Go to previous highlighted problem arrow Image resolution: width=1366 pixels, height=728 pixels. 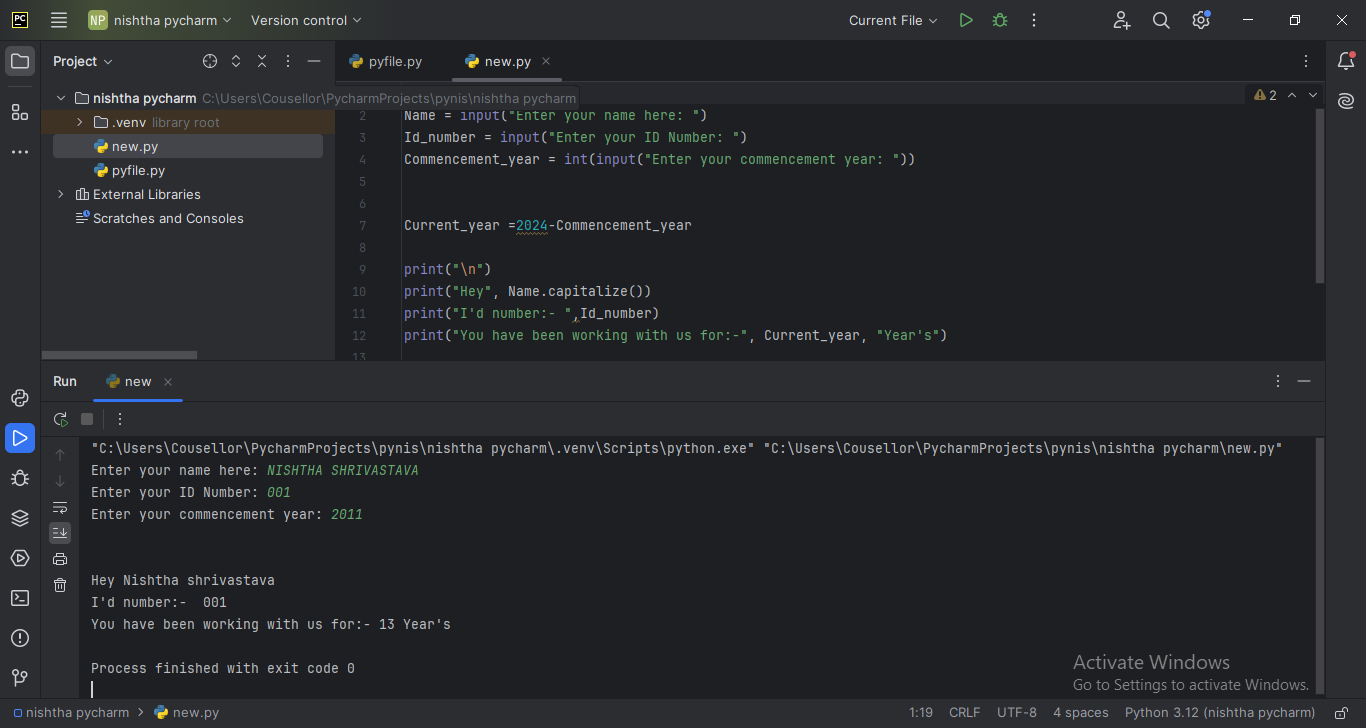(1292, 95)
